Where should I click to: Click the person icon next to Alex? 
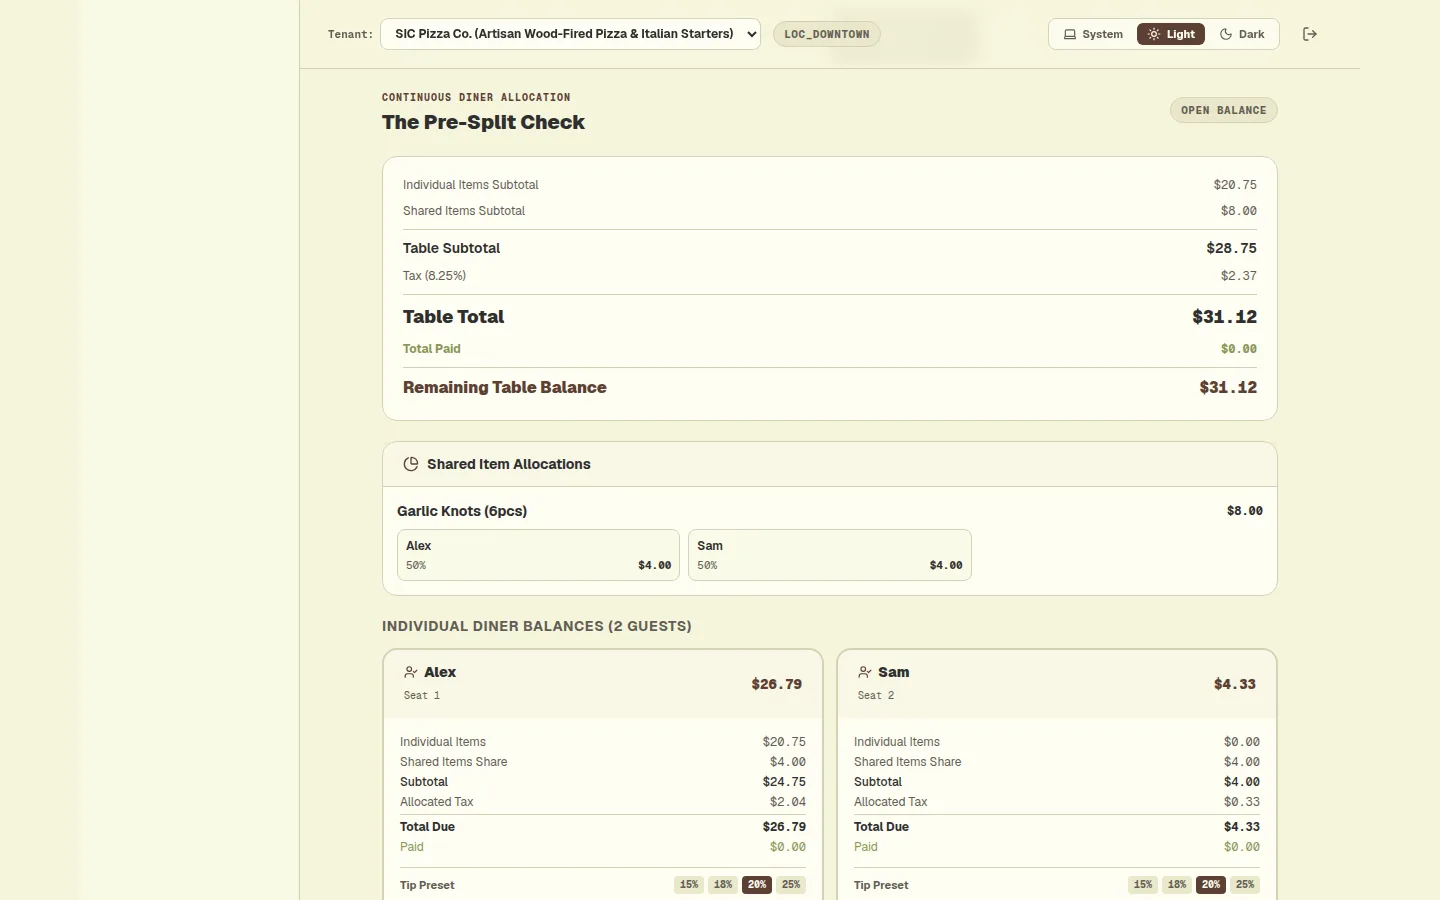(x=410, y=672)
